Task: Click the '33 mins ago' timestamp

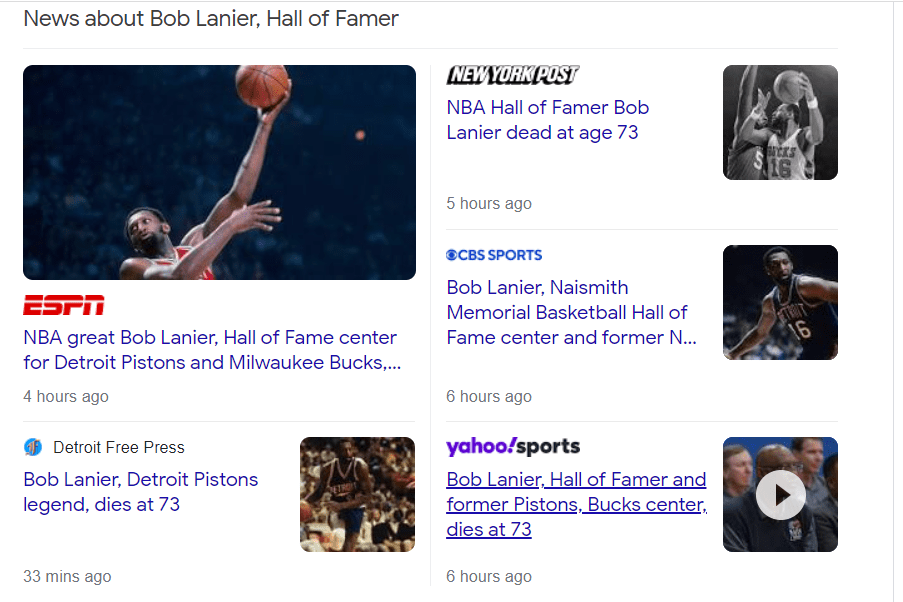Action: tap(67, 576)
